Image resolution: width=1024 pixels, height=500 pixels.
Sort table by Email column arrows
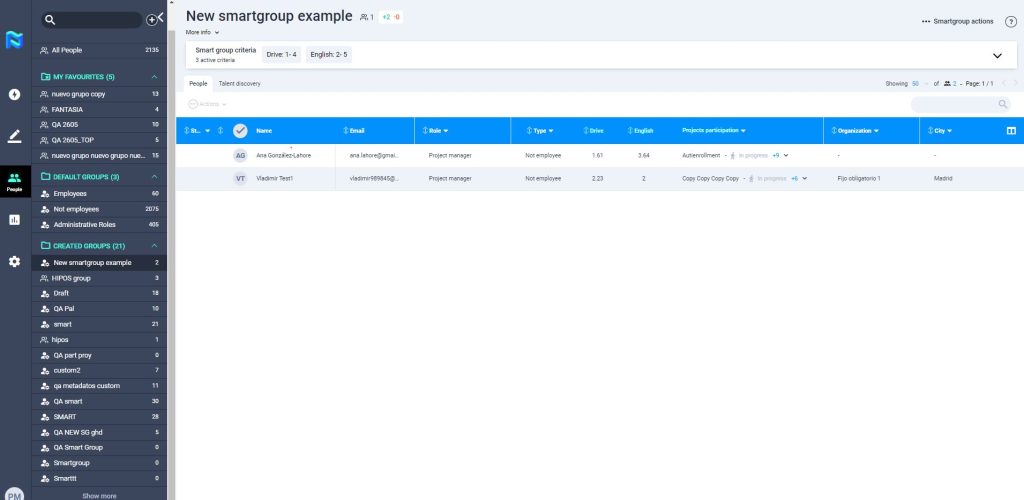346,130
